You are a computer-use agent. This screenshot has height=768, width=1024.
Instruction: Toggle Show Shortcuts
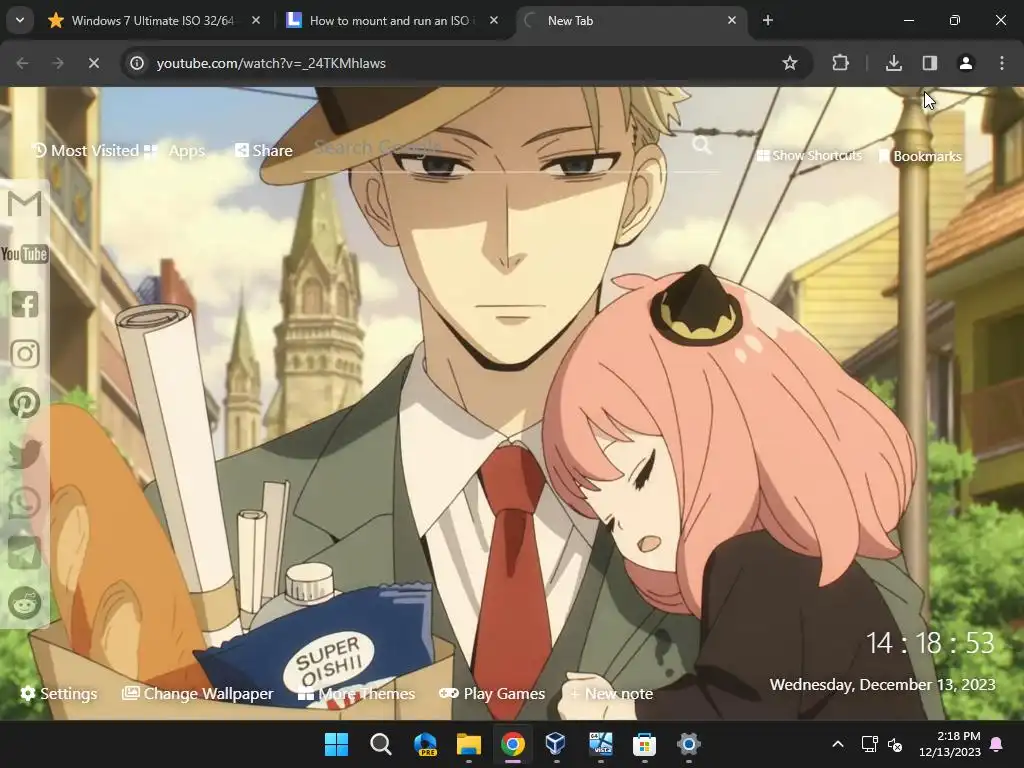[809, 155]
